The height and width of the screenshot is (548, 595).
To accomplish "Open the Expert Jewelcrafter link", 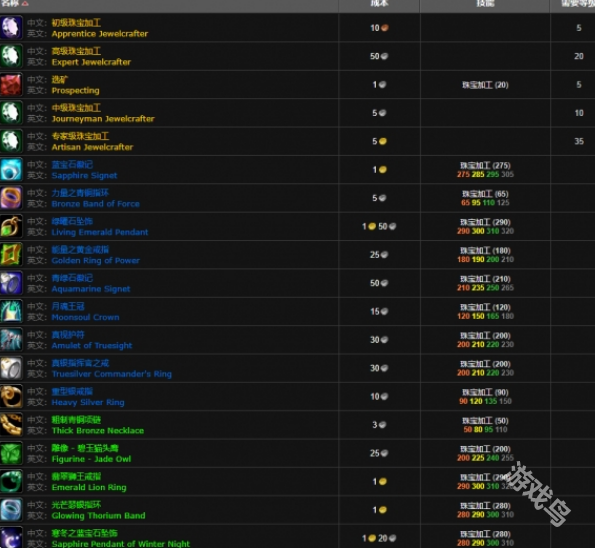I will [91, 62].
